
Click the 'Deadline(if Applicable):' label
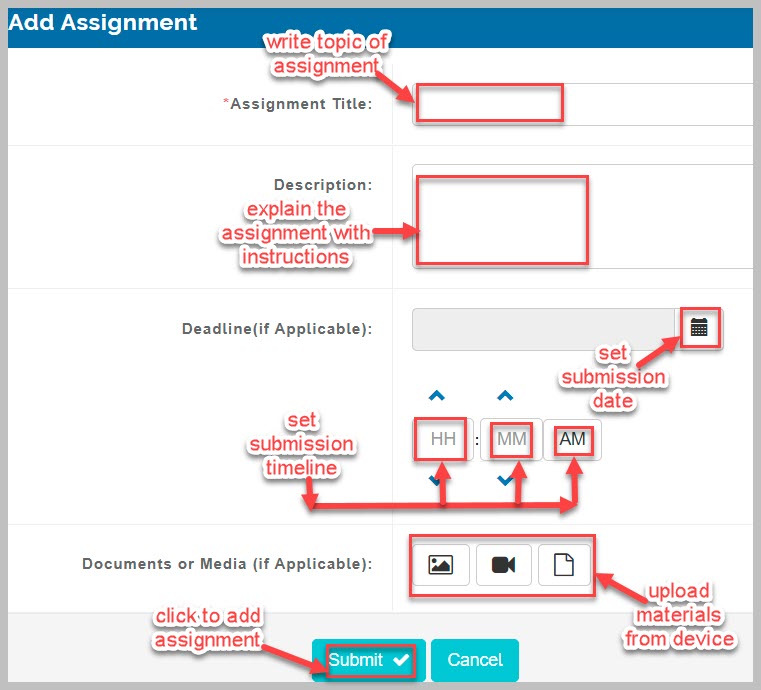277,329
